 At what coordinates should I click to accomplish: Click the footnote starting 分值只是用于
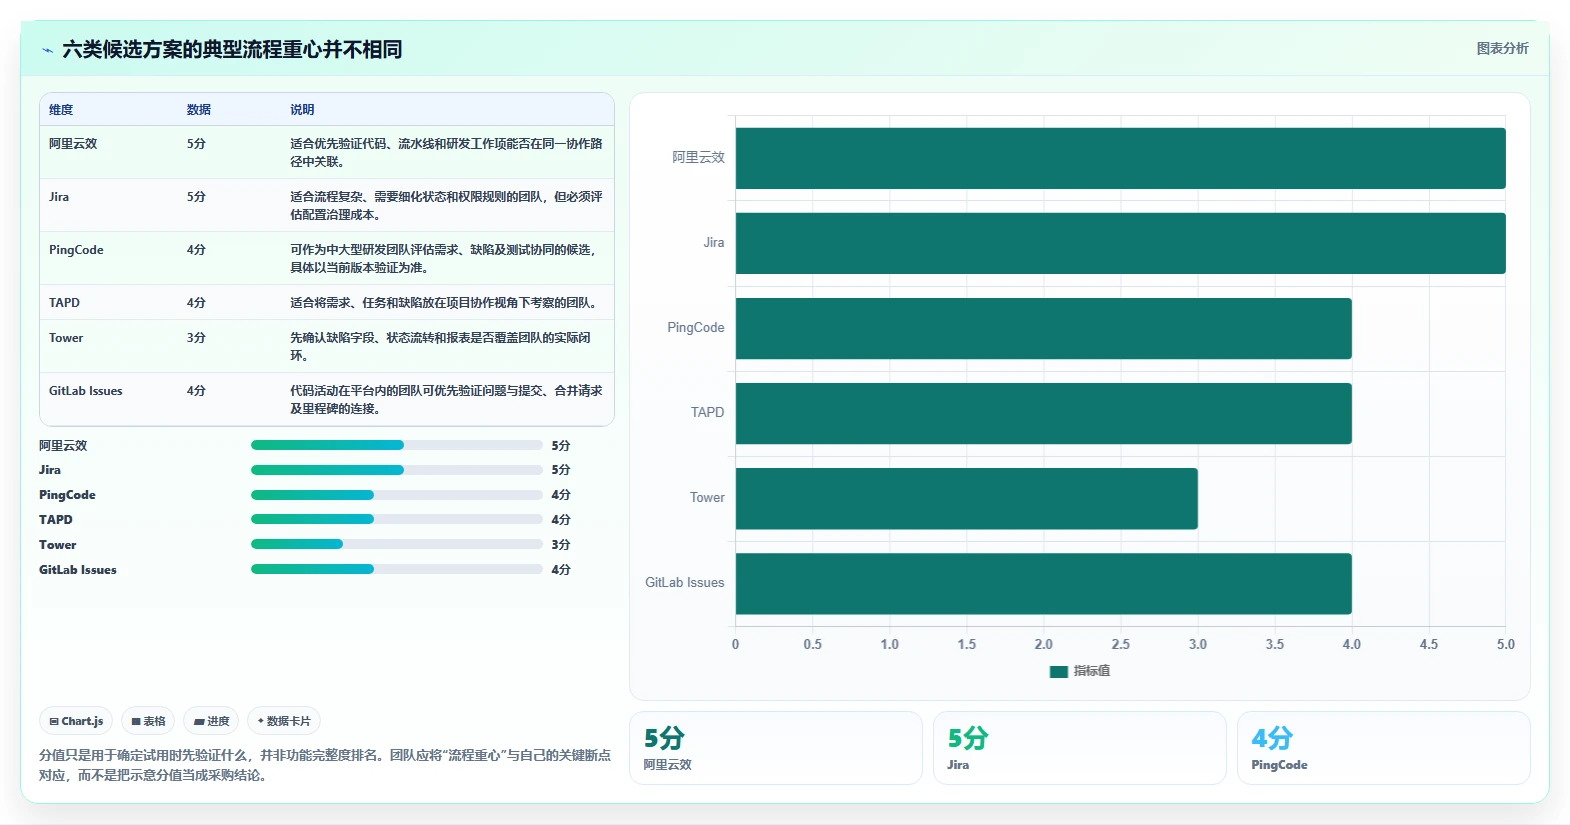(x=325, y=765)
